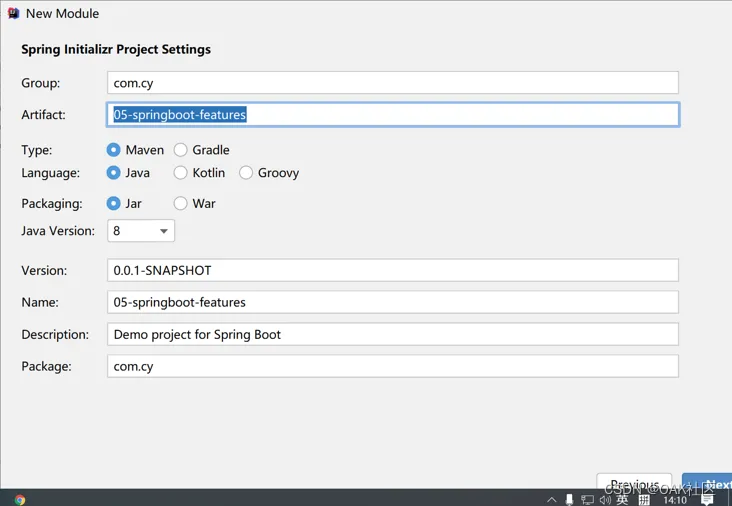Show hidden system tray icons
The height and width of the screenshot is (506, 732).
click(x=551, y=499)
